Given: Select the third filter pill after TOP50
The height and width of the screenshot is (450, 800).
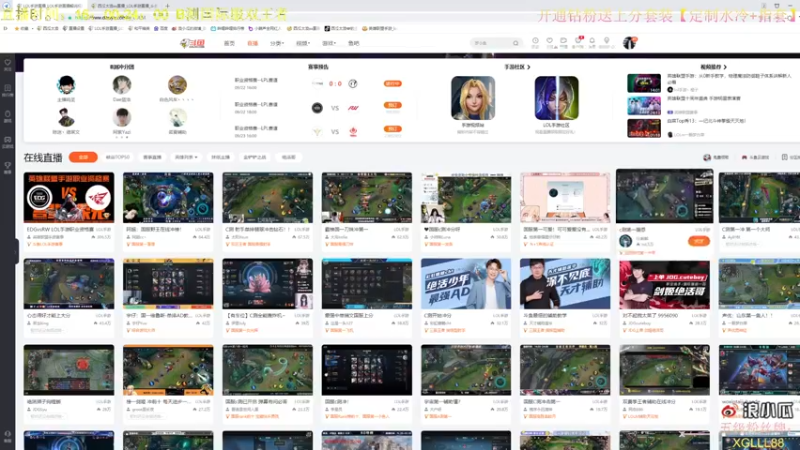Looking at the screenshot, I should point(152,157).
